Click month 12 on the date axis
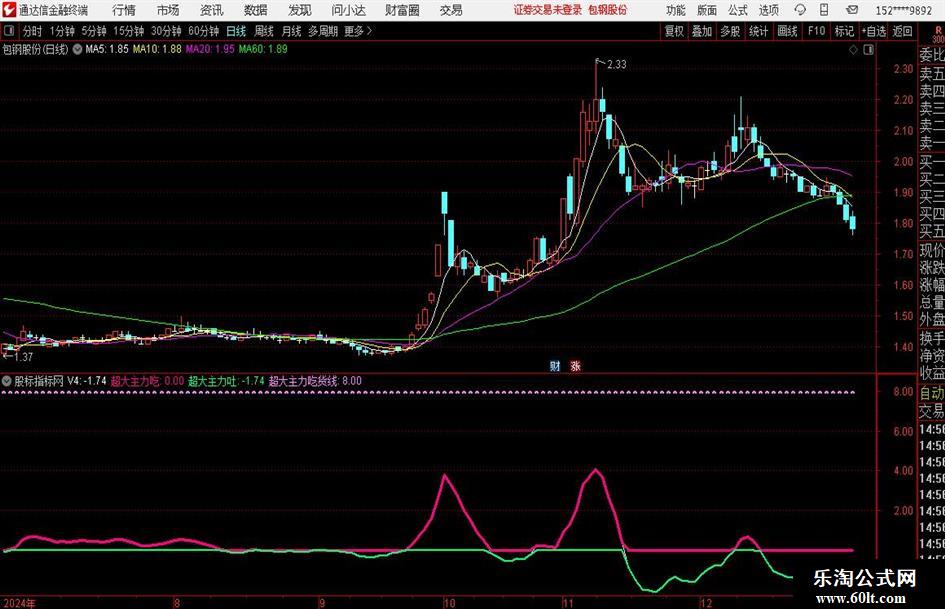 (x=706, y=603)
